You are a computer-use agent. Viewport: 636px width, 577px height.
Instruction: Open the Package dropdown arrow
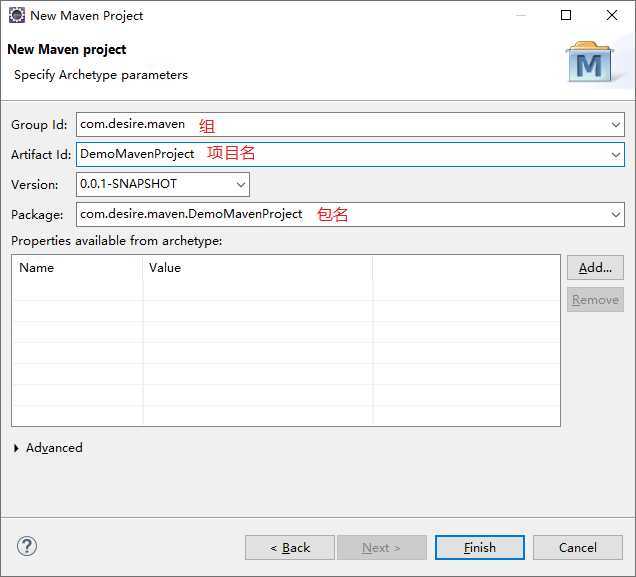point(616,214)
